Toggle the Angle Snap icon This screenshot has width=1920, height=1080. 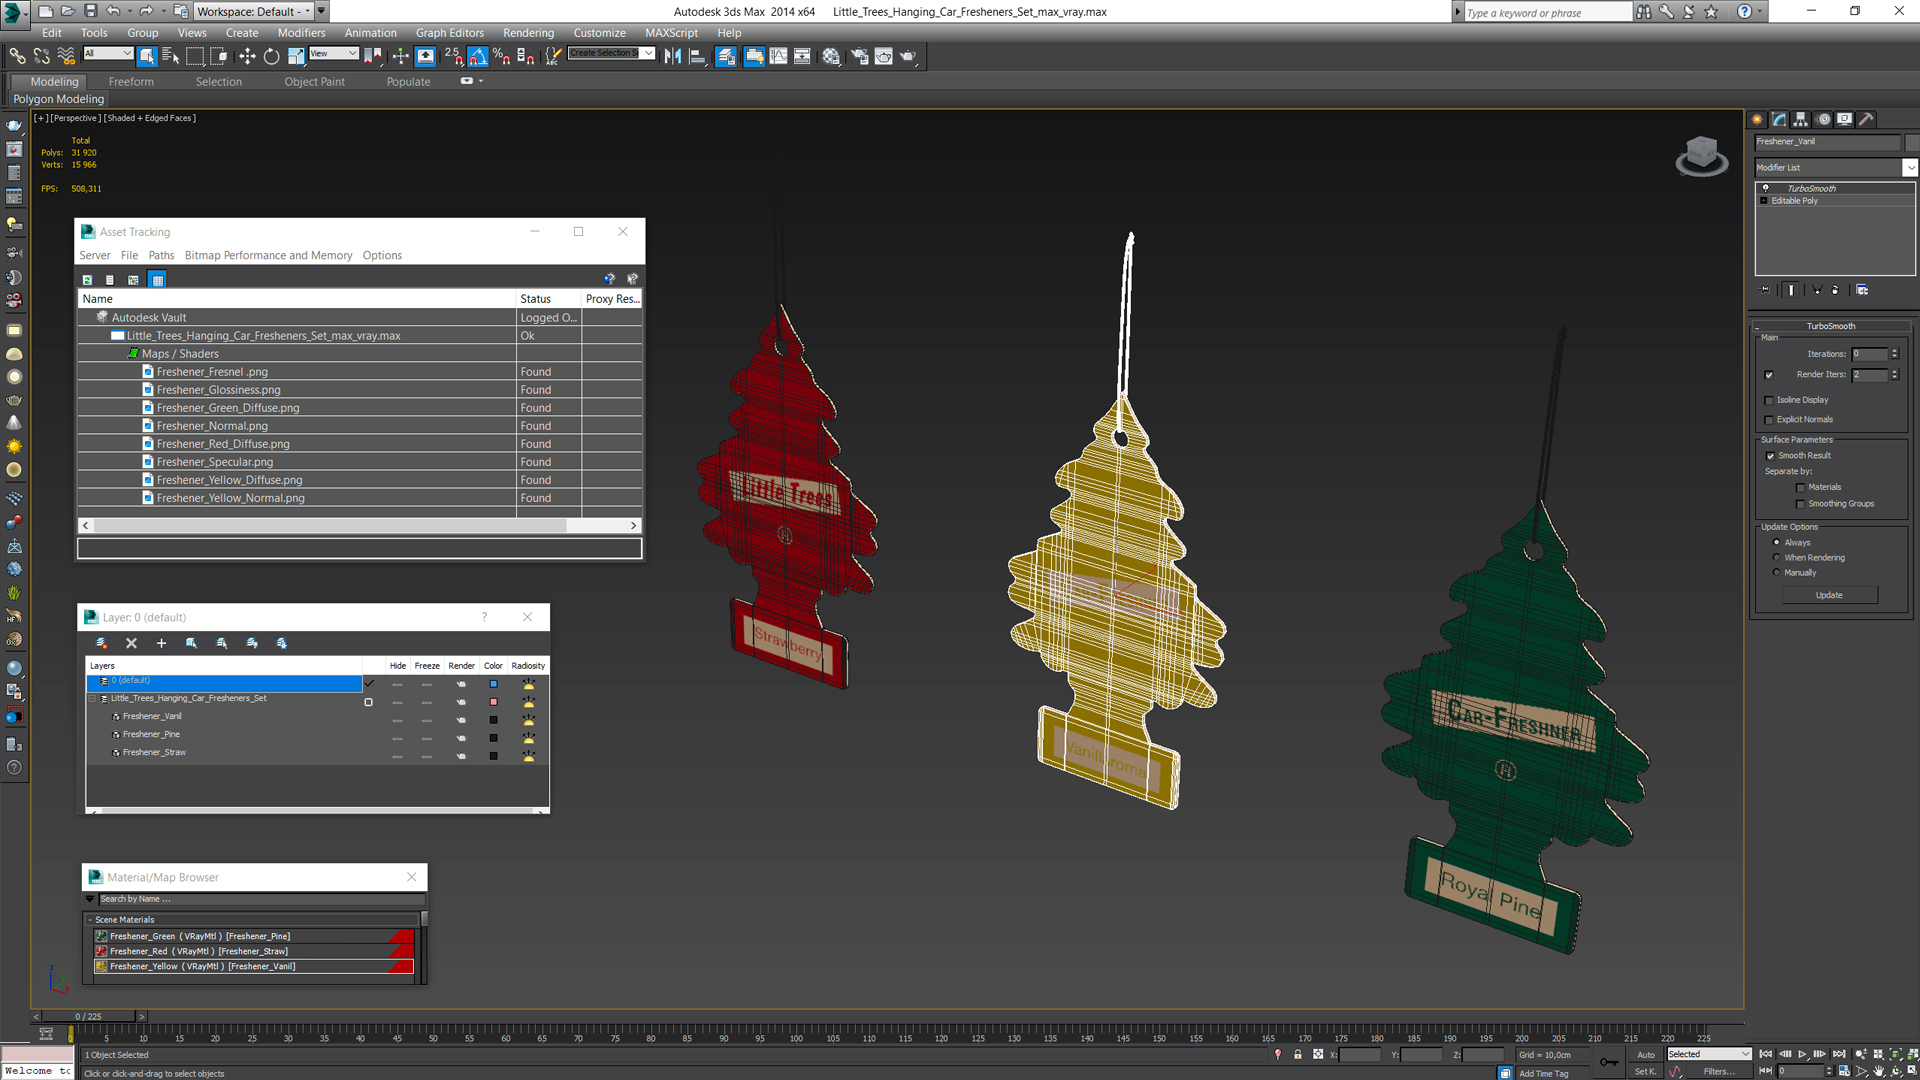point(478,56)
